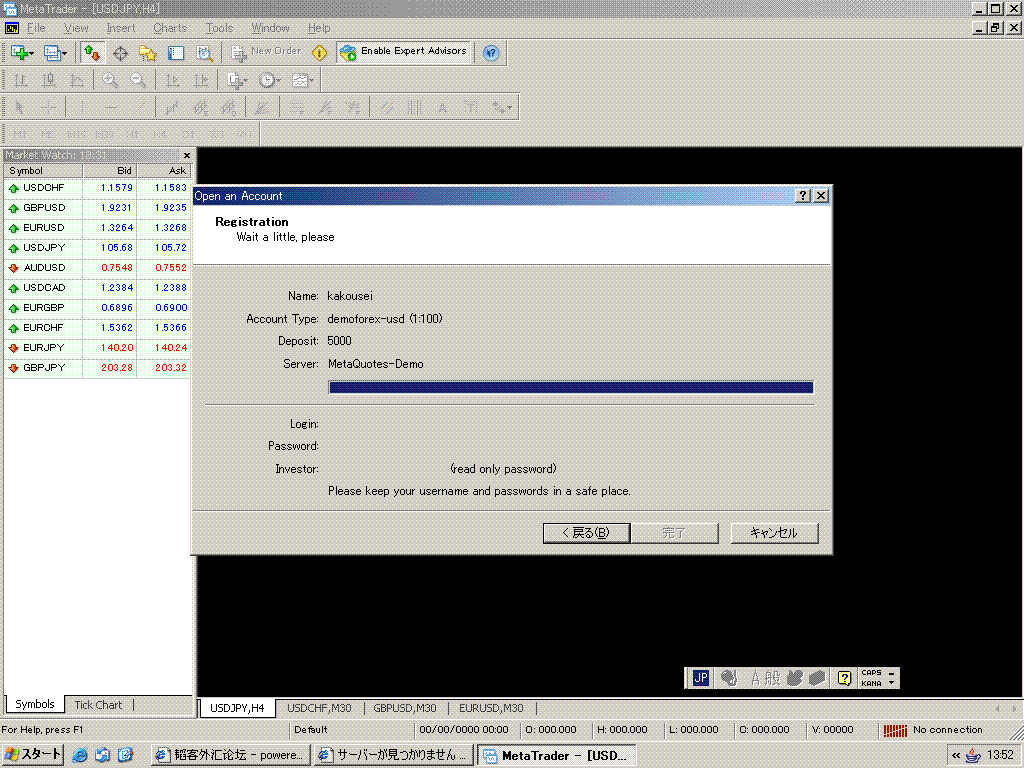The height and width of the screenshot is (768, 1024).
Task: Click the No connection status indicator
Action: point(933,730)
